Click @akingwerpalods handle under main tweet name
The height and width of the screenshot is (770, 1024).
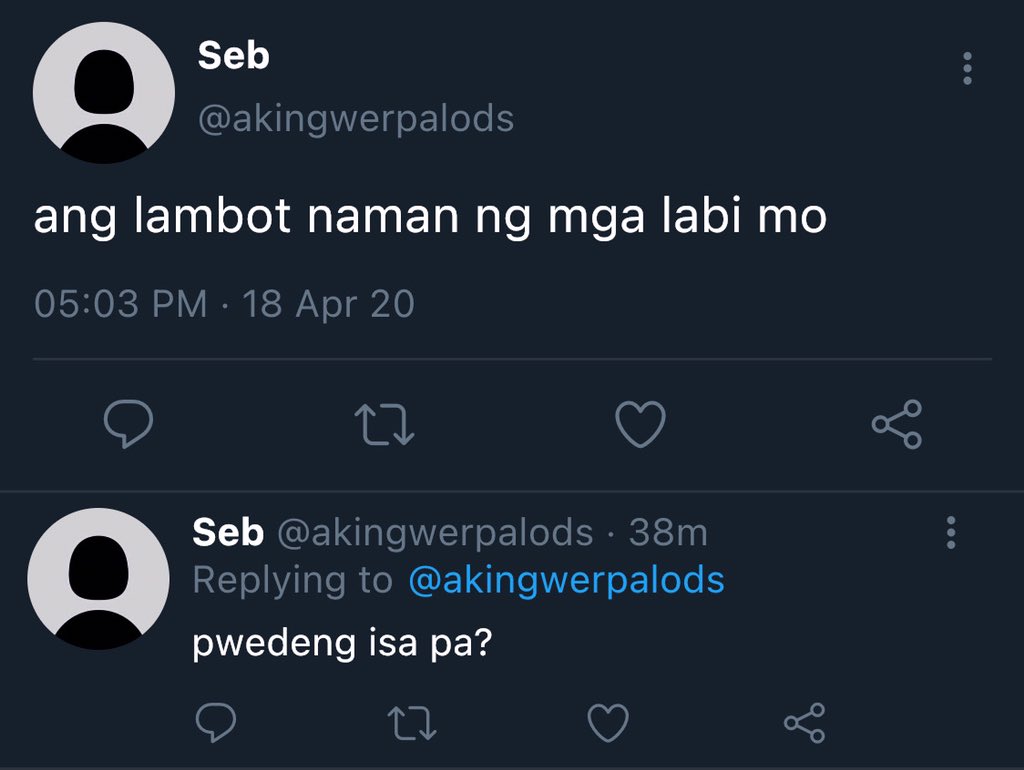[356, 119]
